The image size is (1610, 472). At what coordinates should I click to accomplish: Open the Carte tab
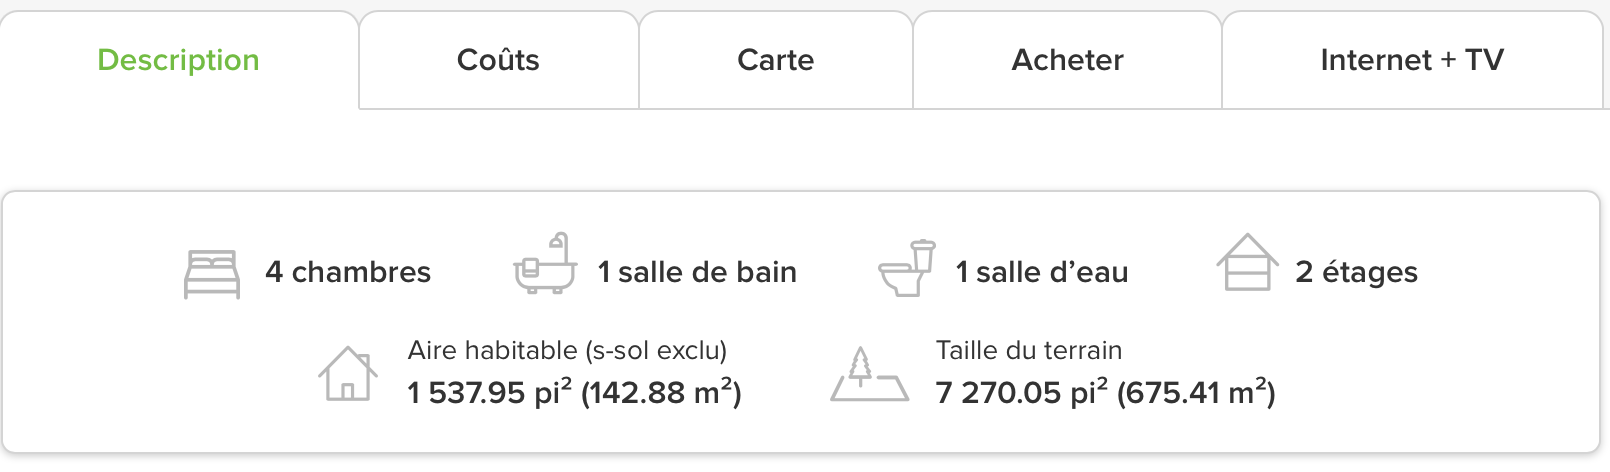tap(776, 60)
